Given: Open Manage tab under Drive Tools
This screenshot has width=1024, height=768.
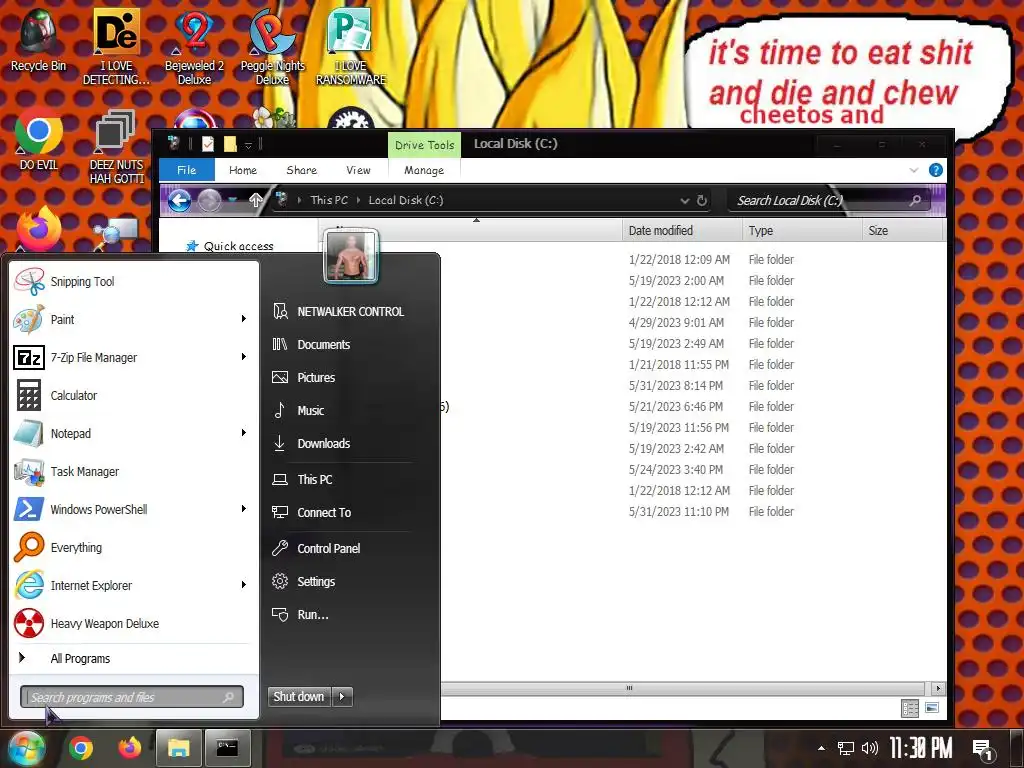Looking at the screenshot, I should tap(424, 170).
